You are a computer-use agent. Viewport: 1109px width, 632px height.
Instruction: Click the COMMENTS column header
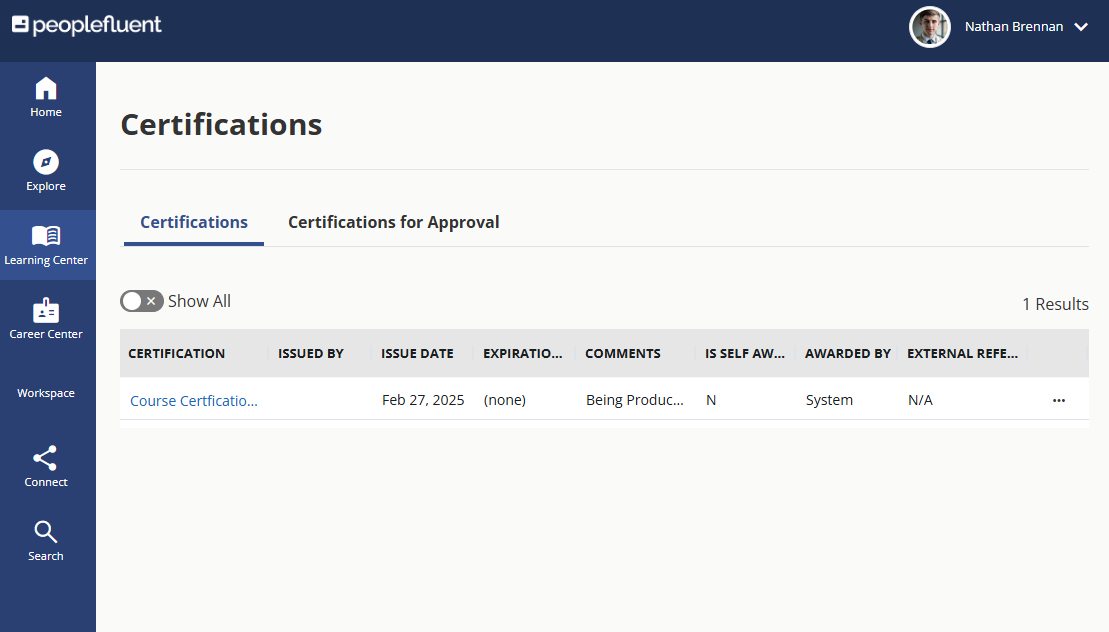point(622,353)
